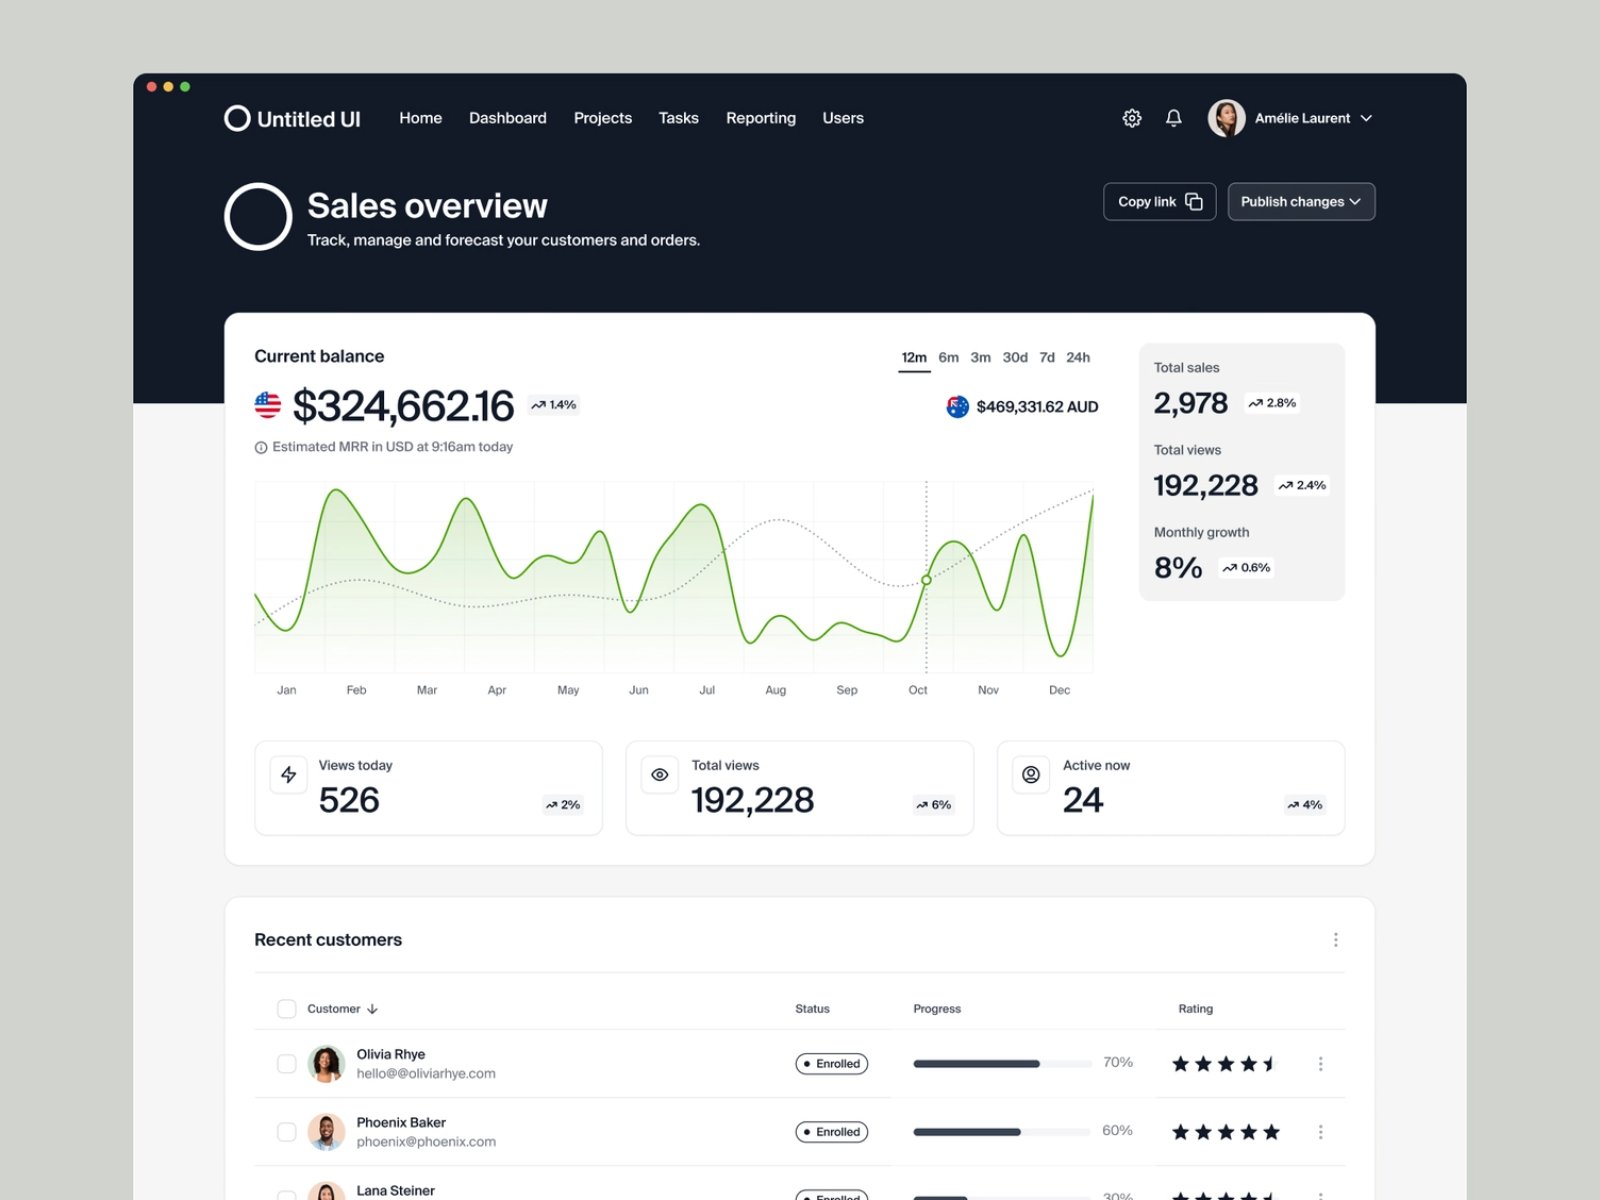Click the 2,978 Total sales value
The image size is (1600, 1200).
[x=1191, y=403]
